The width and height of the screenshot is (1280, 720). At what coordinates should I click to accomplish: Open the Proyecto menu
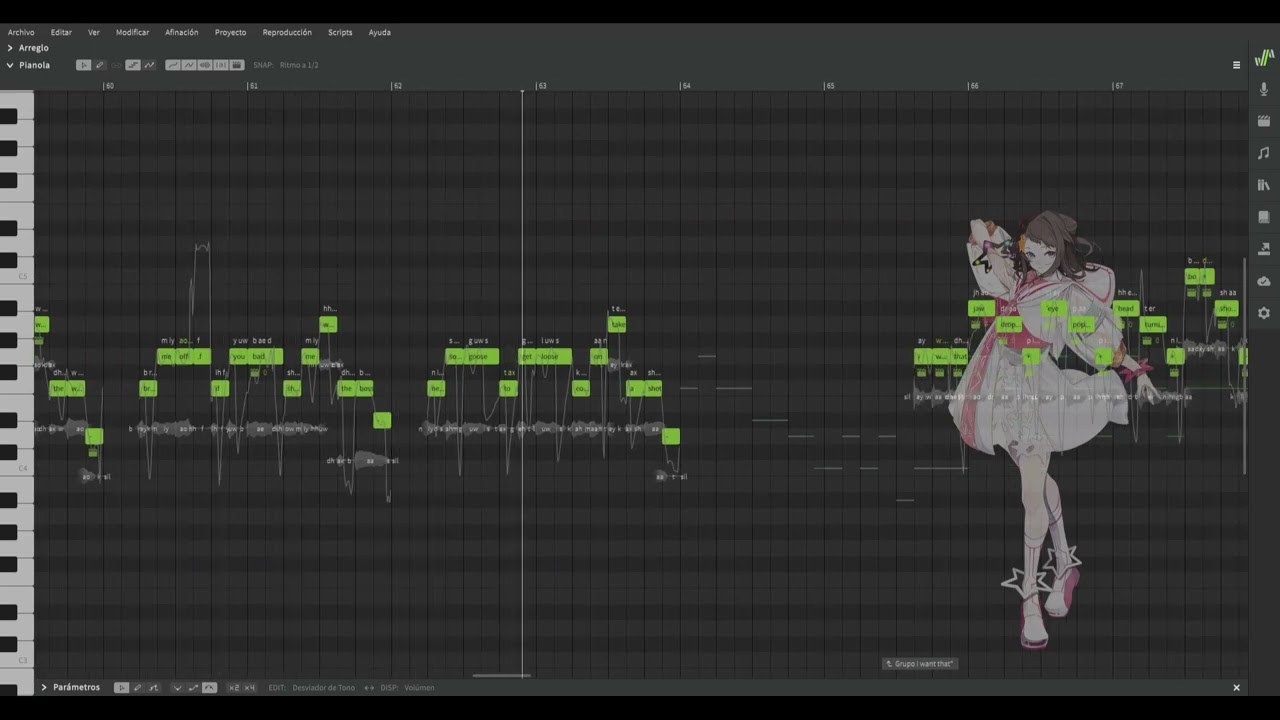pos(230,32)
